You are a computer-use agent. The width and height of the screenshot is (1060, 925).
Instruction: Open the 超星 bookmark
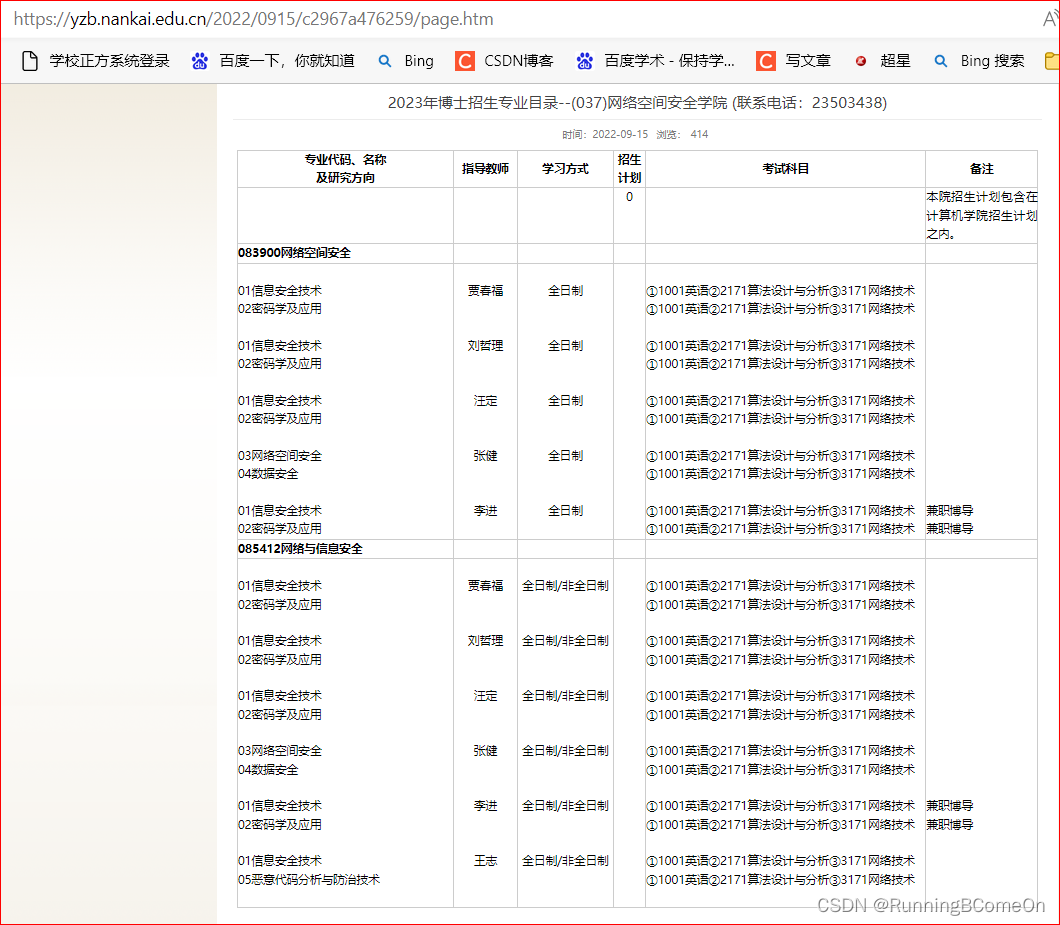click(x=882, y=61)
